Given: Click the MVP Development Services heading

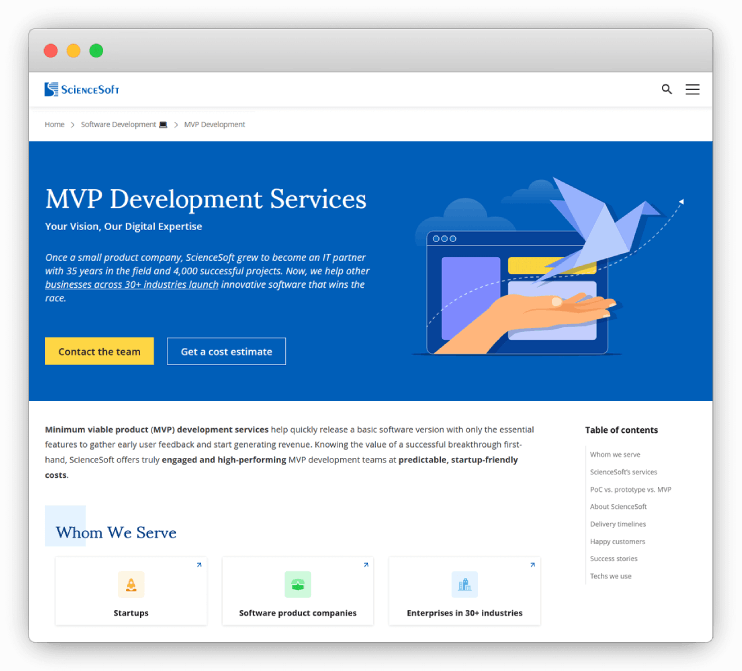Looking at the screenshot, I should 206,199.
